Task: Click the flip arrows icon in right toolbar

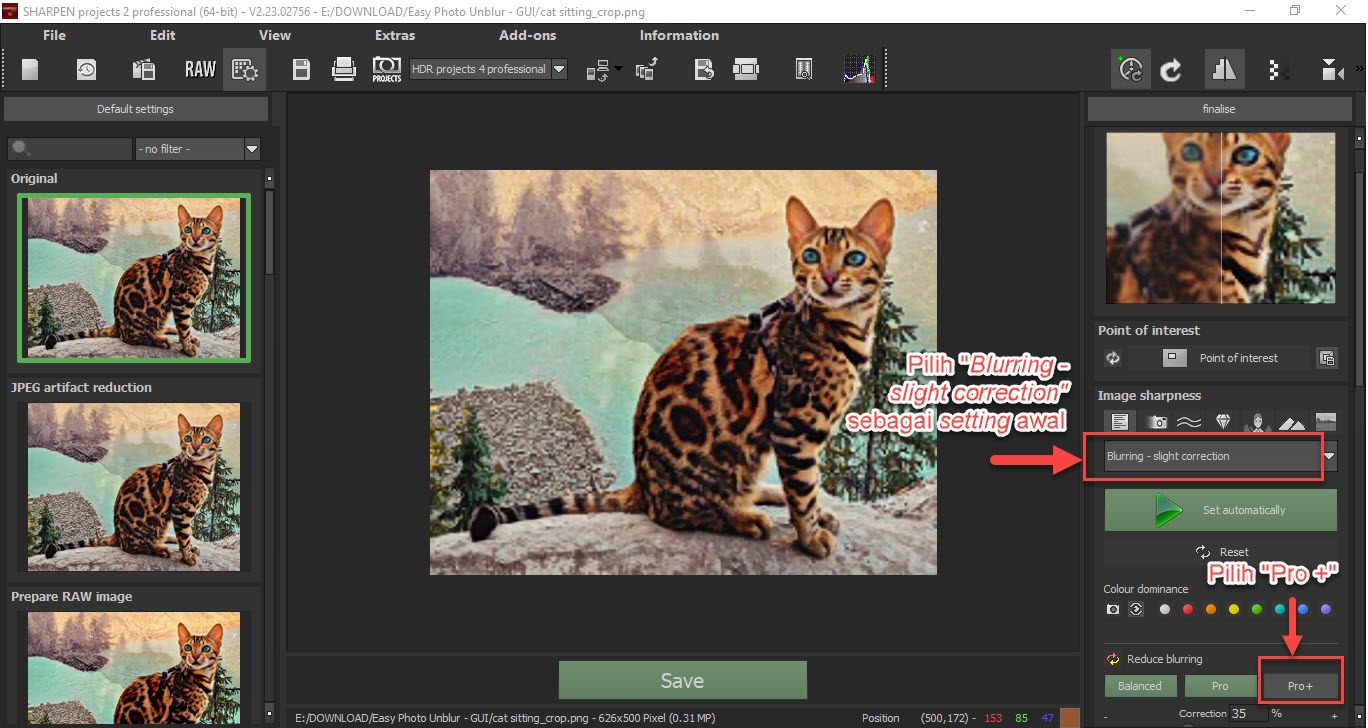Action: 1332,69
